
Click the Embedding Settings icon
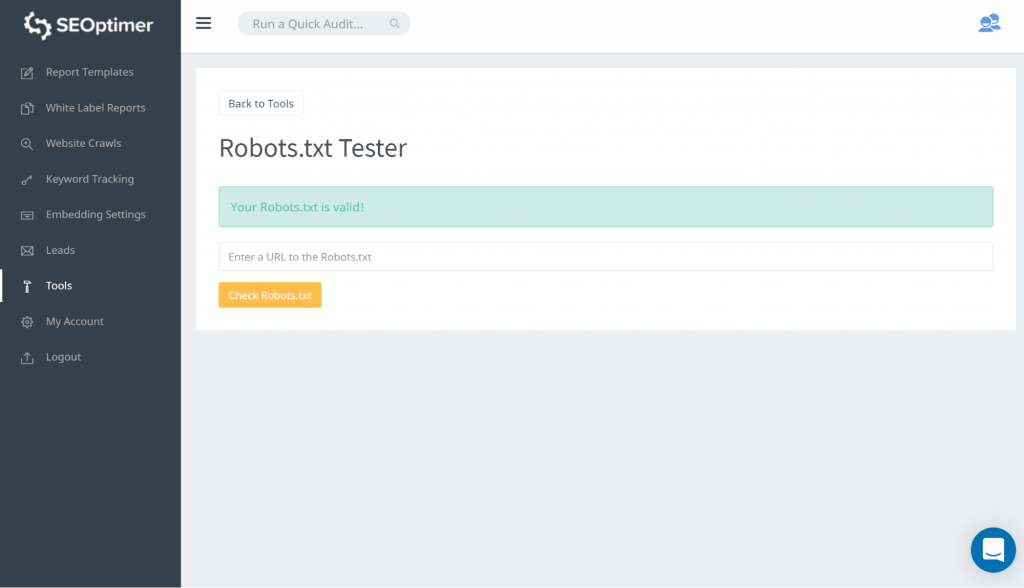click(27, 215)
